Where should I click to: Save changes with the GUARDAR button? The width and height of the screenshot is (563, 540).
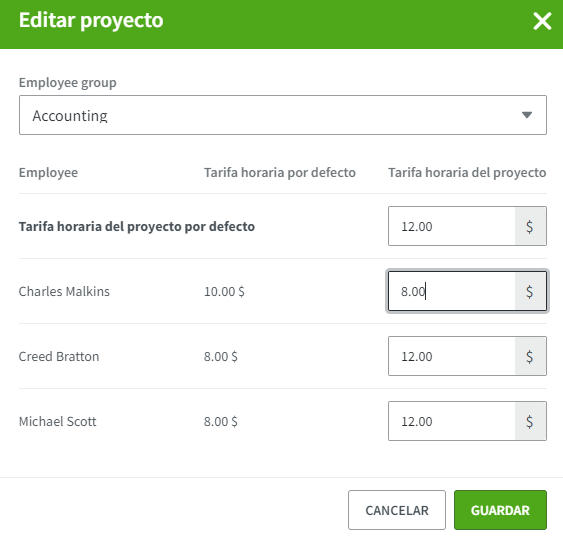pos(500,510)
